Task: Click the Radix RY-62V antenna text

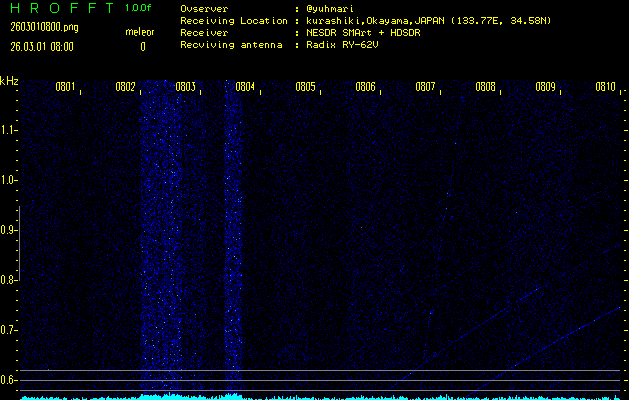Action: click(x=347, y=45)
